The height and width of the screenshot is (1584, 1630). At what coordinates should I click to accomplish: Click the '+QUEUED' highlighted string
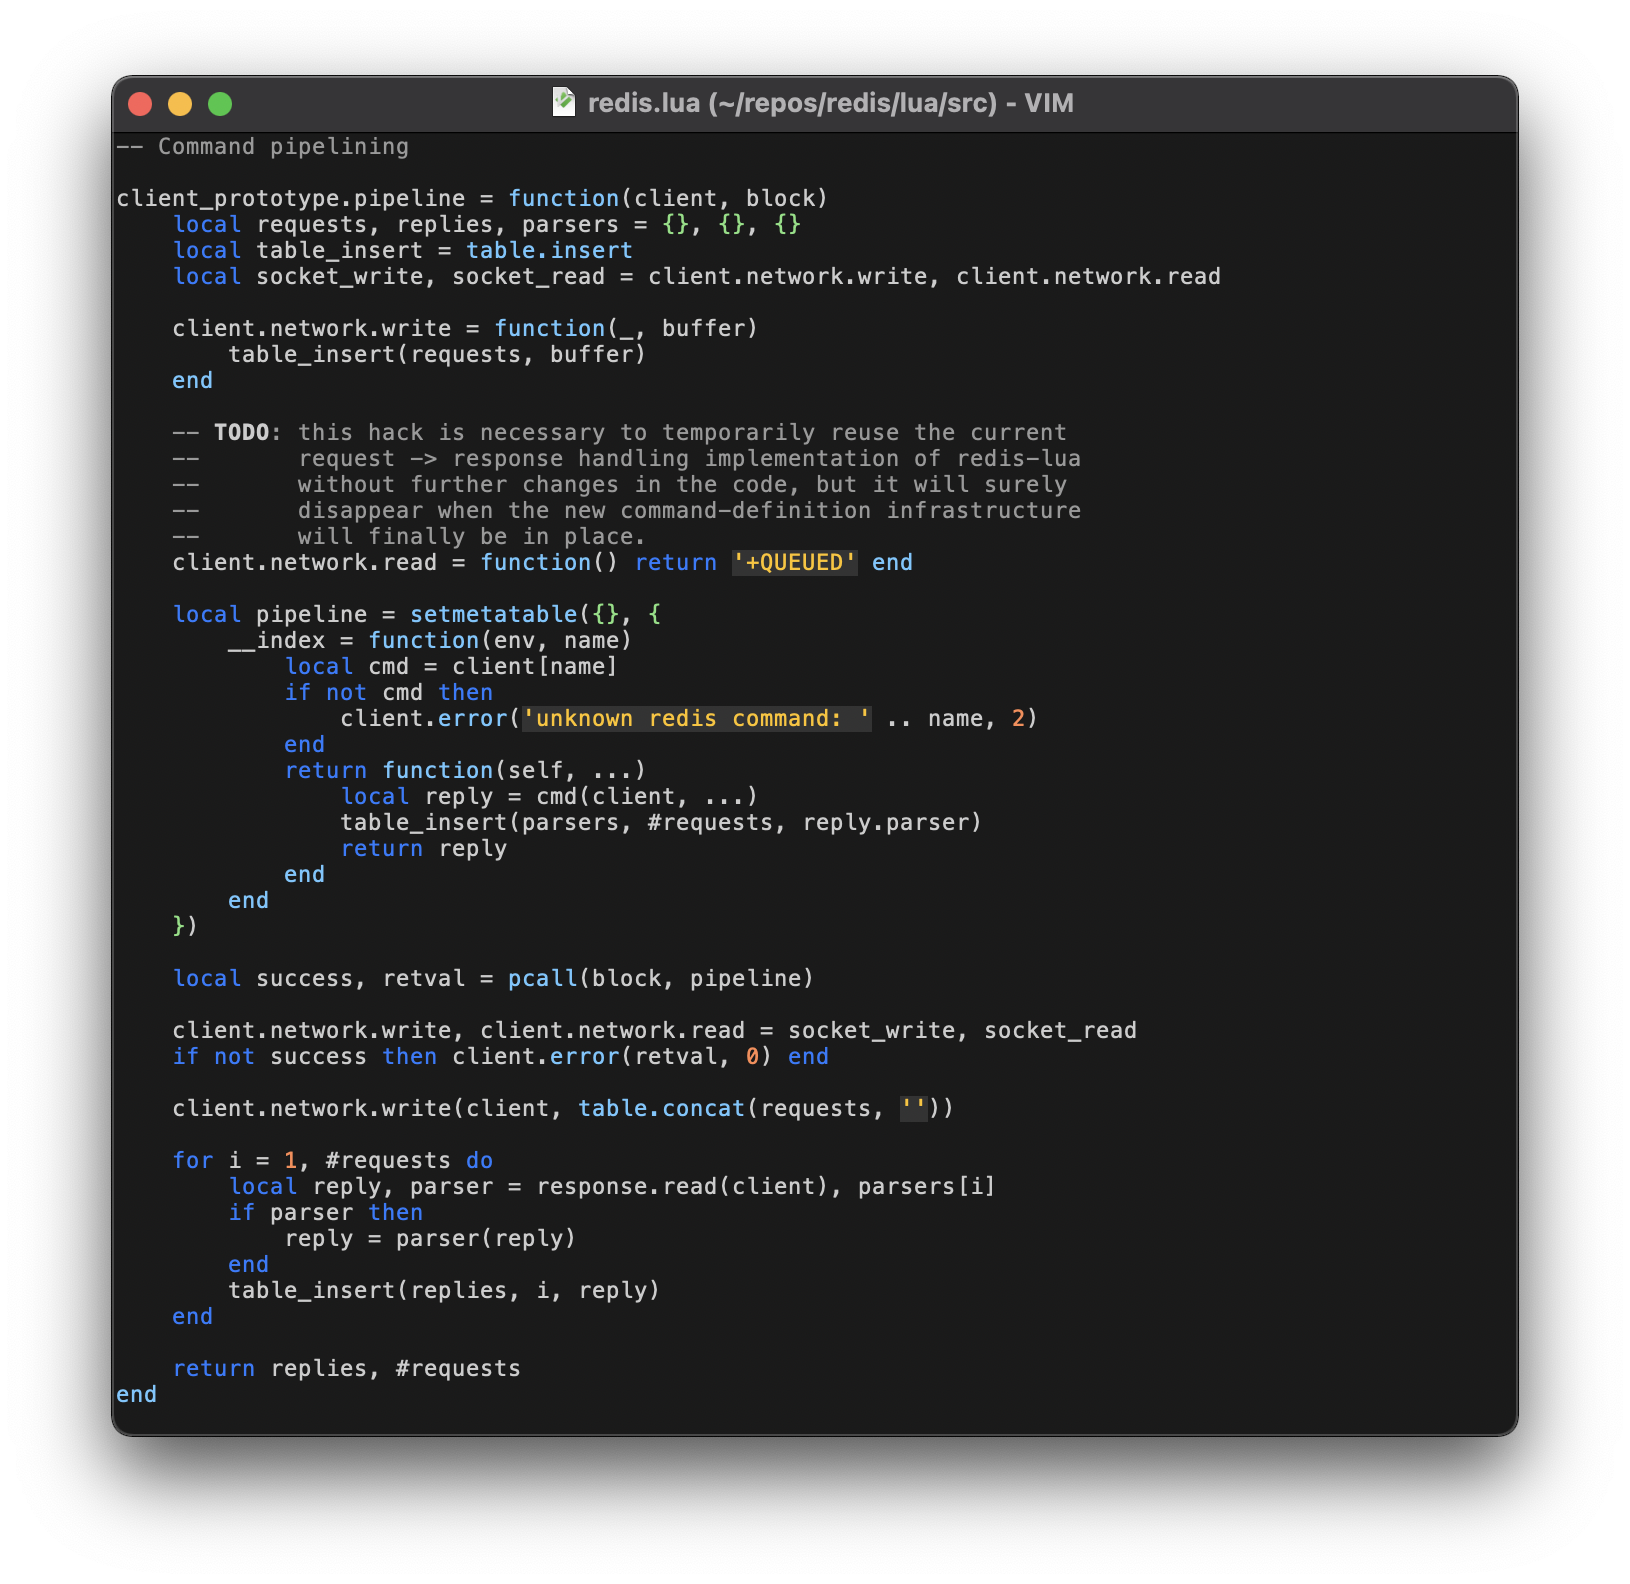pyautogui.click(x=794, y=563)
